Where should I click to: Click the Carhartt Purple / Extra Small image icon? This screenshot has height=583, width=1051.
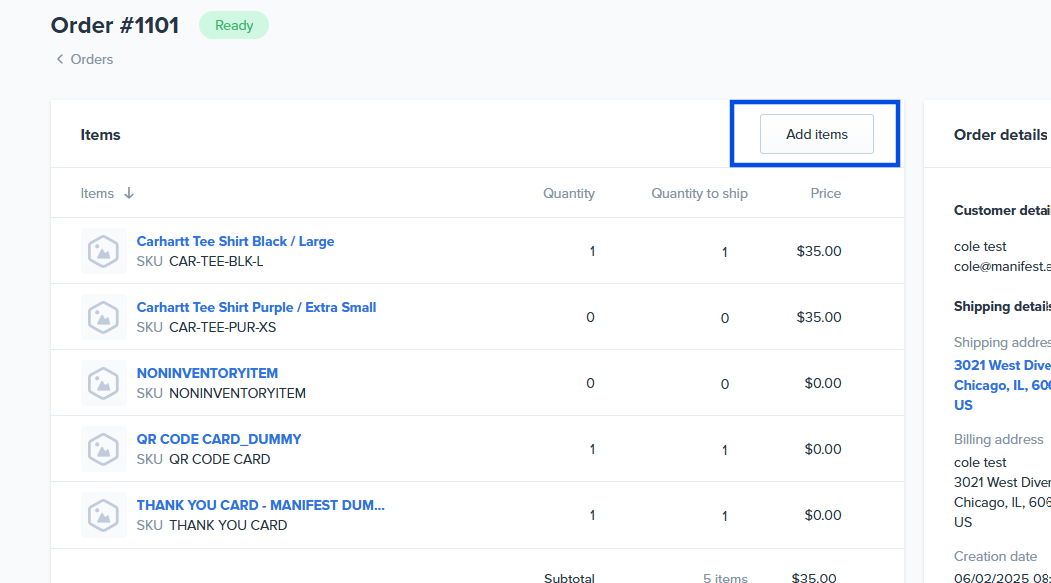click(103, 317)
